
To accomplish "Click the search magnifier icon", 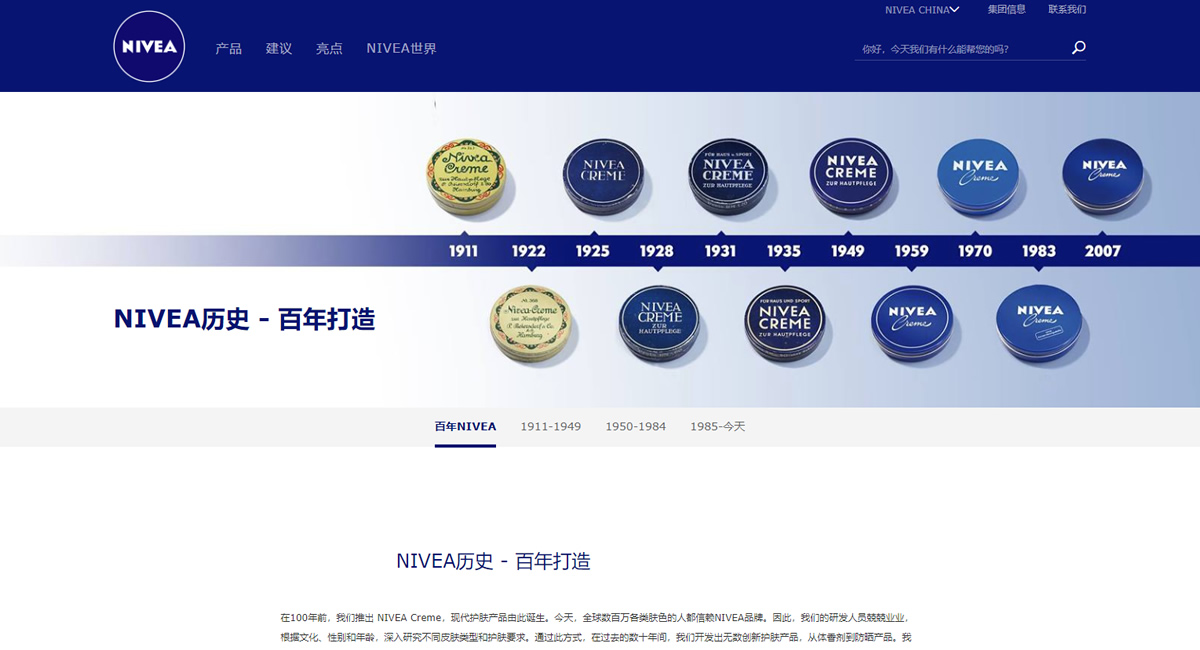I will [1078, 47].
